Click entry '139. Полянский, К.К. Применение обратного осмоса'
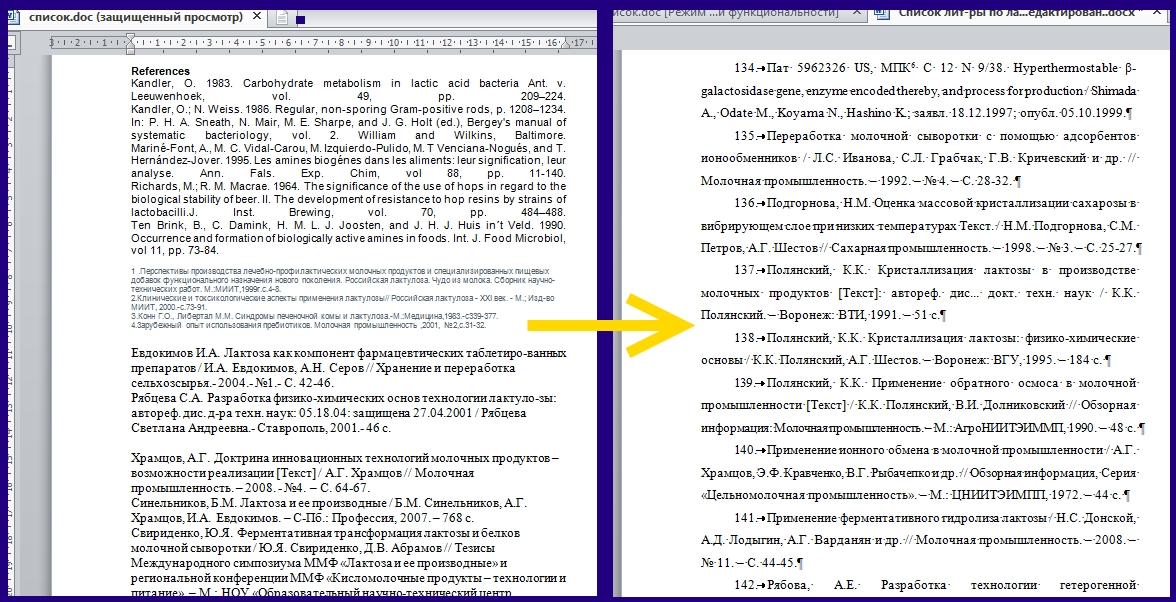Image resolution: width=1176 pixels, height=602 pixels. 935,383
